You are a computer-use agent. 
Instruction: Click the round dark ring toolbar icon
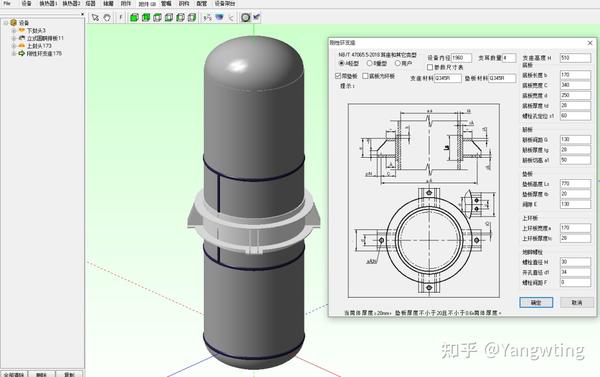click(x=245, y=17)
